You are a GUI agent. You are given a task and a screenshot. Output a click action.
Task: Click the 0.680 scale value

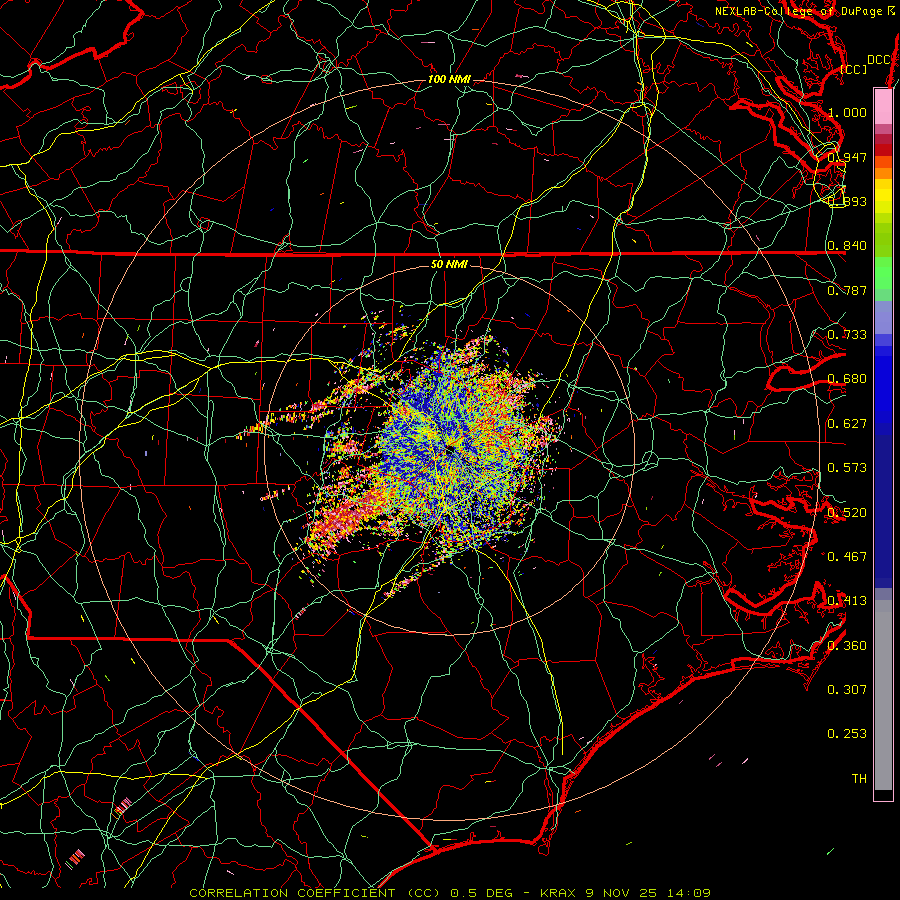coord(847,379)
